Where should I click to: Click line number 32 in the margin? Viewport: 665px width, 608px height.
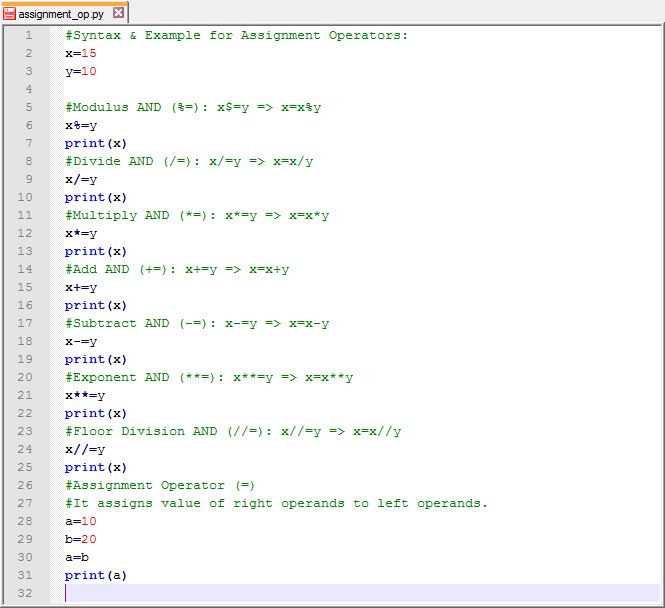(25, 593)
